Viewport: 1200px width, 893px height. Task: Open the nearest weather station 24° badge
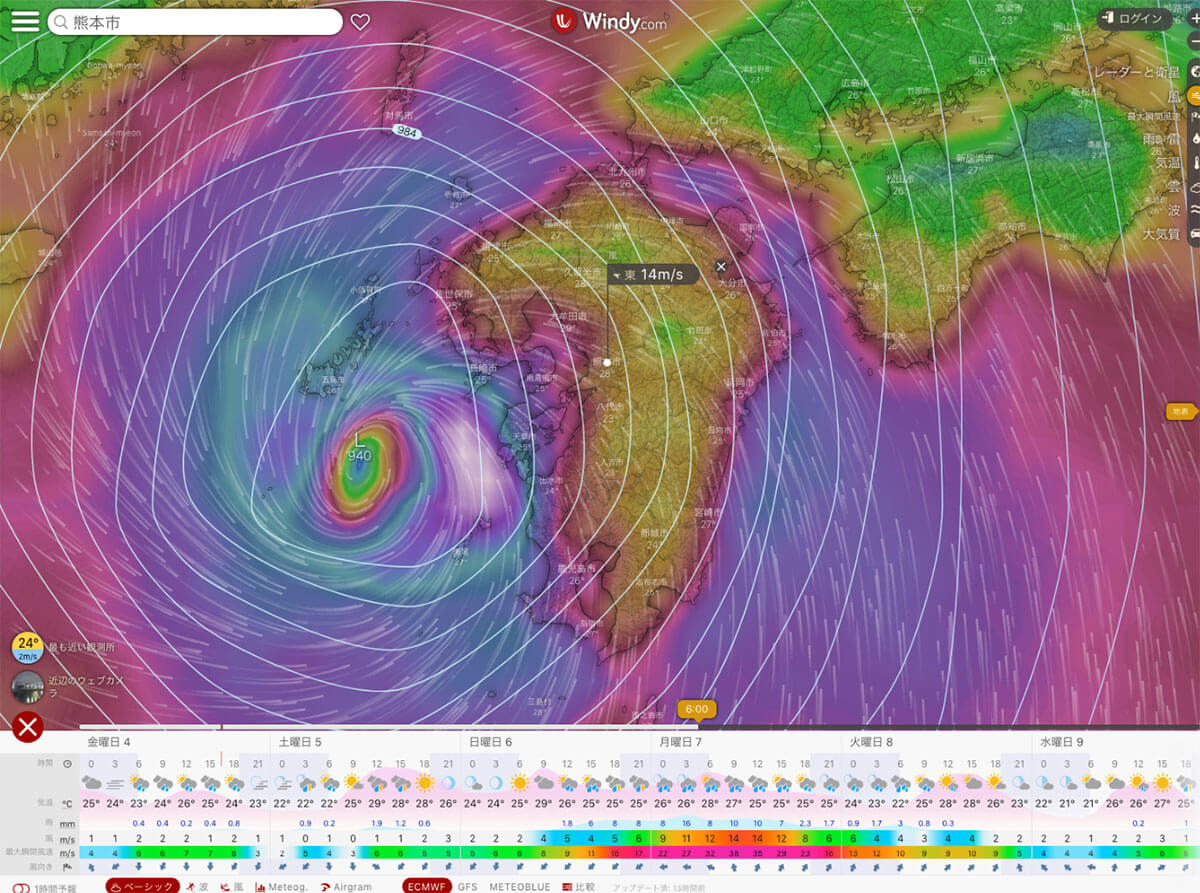tap(27, 647)
